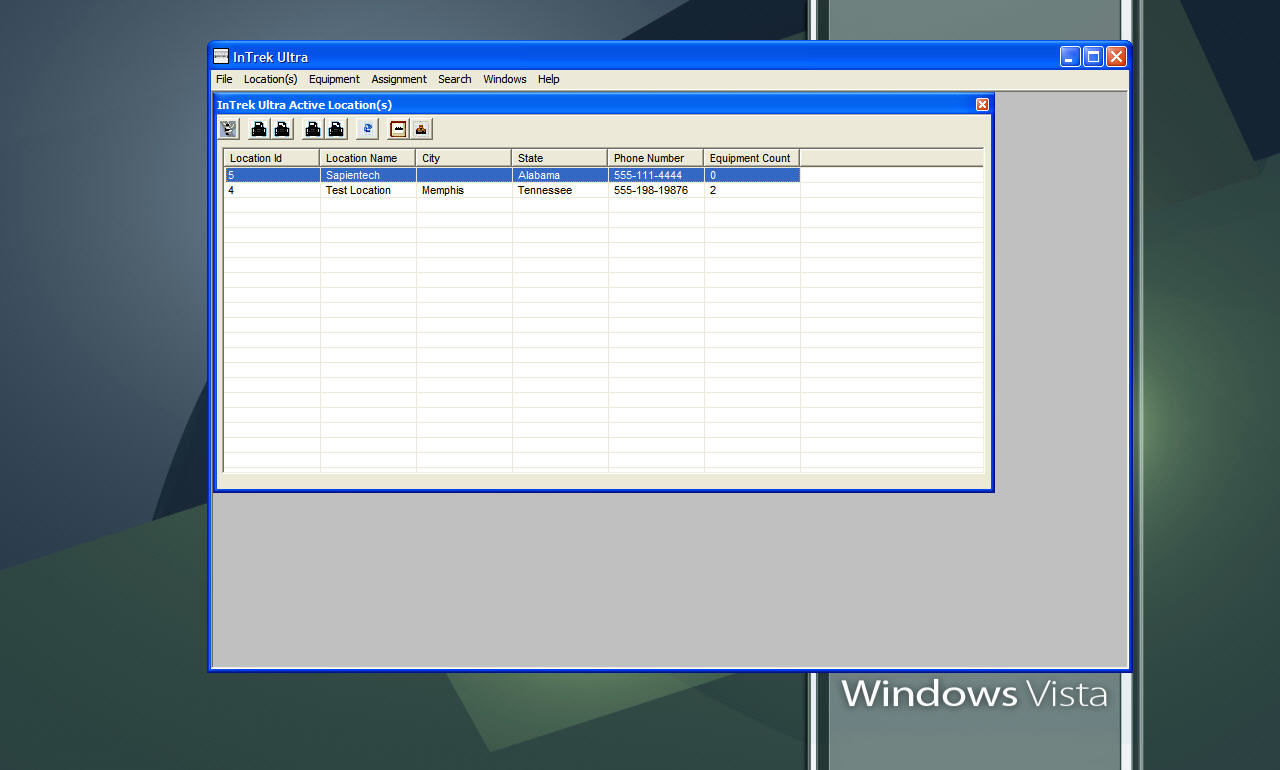The width and height of the screenshot is (1280, 770).
Task: Click Location Id 5 cell
Action: [x=272, y=175]
